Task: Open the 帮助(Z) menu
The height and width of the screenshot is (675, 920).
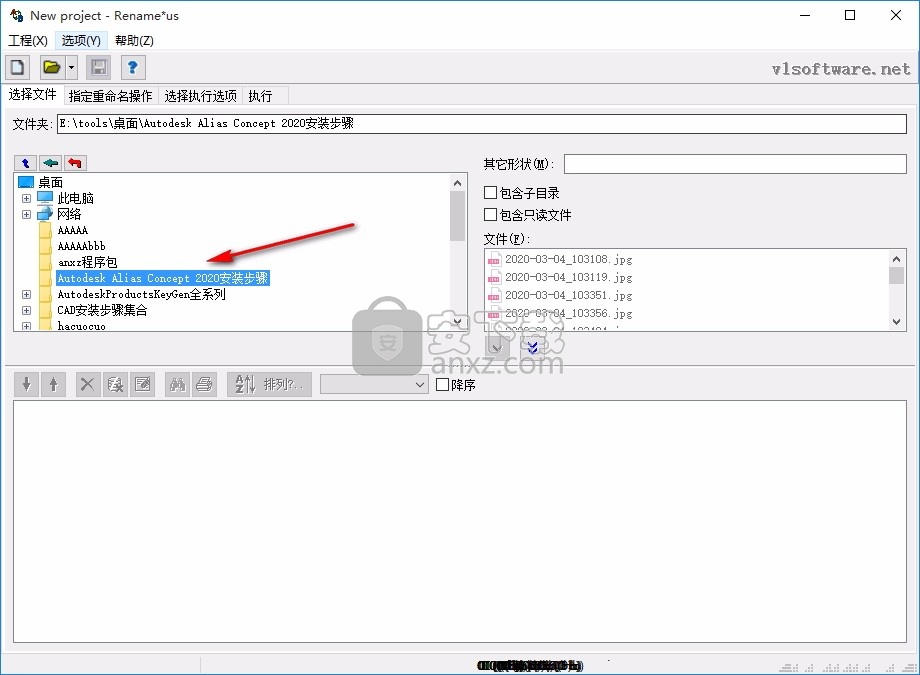Action: point(134,40)
